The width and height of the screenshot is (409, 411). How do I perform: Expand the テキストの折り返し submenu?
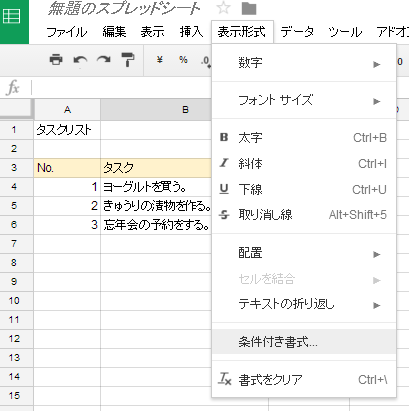click(304, 304)
